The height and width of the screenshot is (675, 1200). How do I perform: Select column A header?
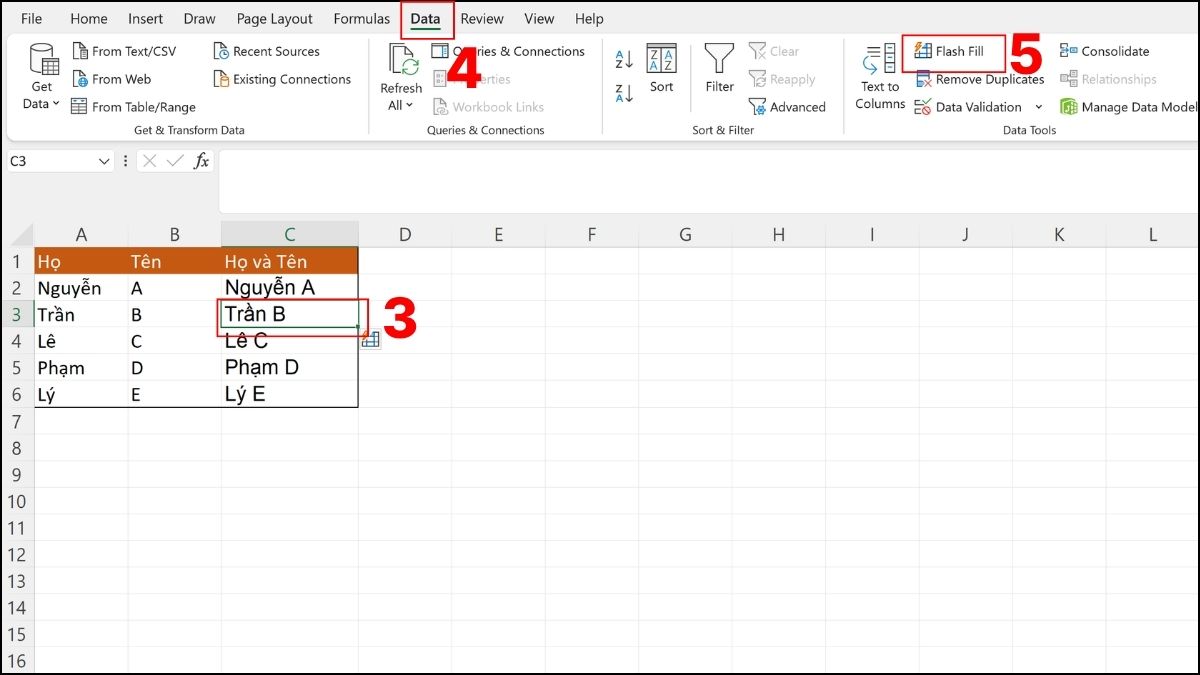81,235
